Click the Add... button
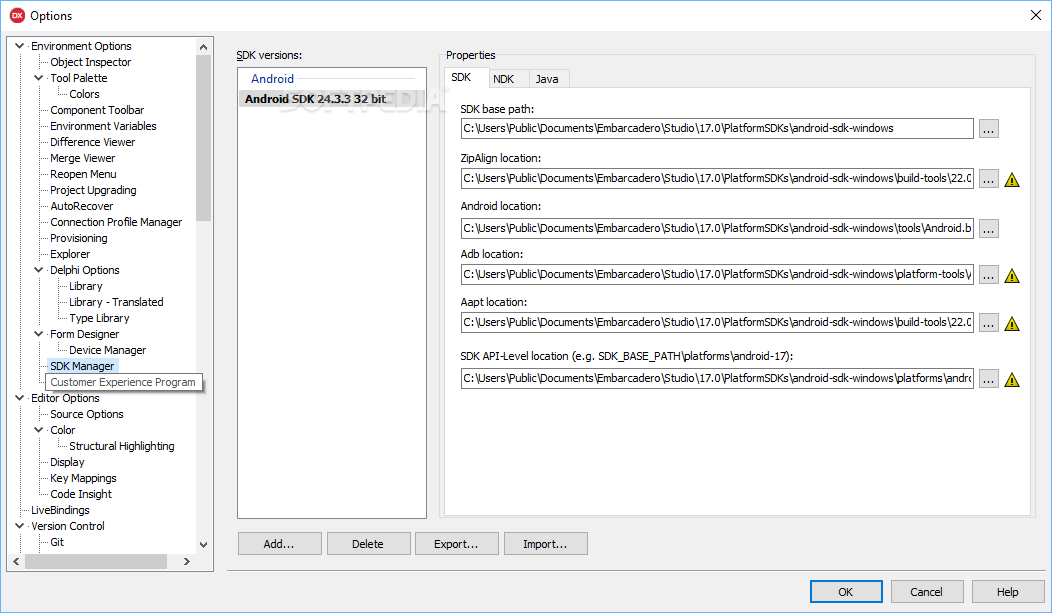 coord(279,544)
